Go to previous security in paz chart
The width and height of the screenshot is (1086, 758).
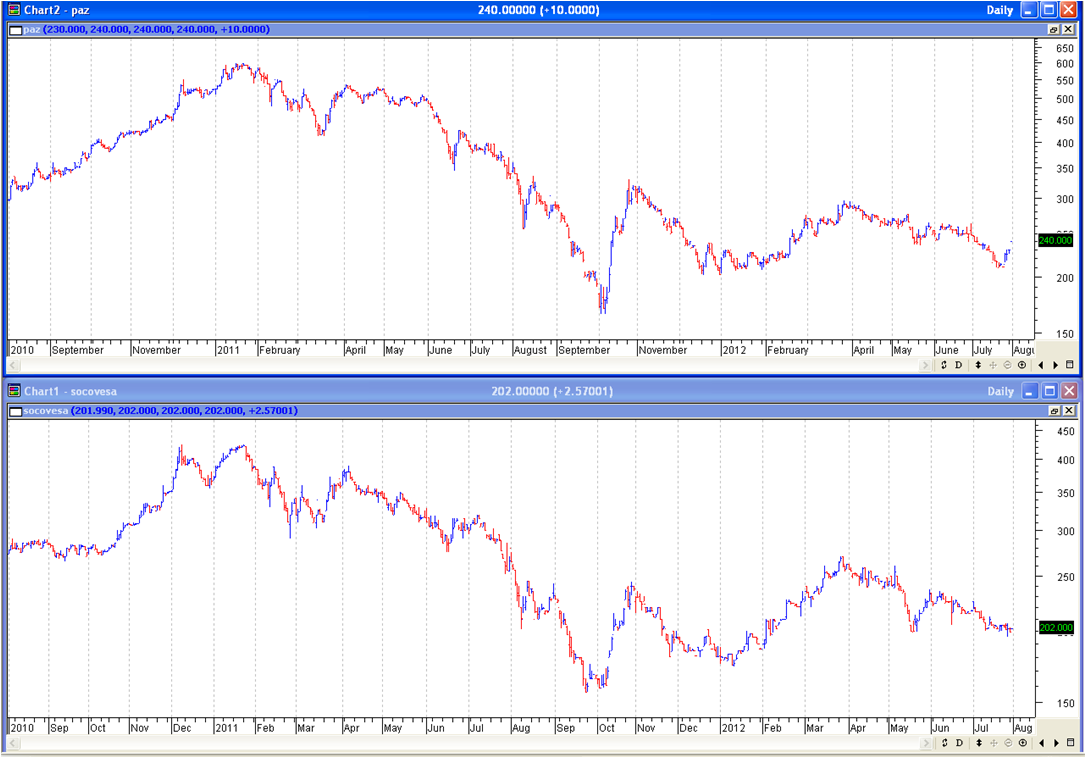[x=1040, y=365]
